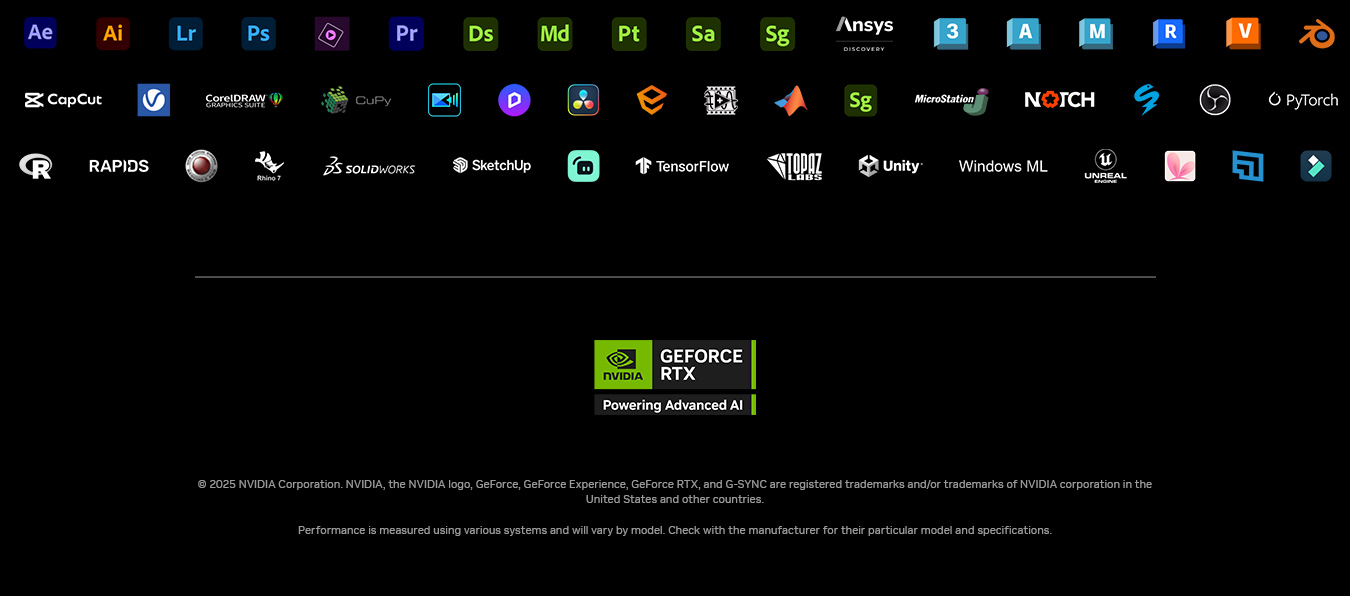Image resolution: width=1350 pixels, height=596 pixels.
Task: Open the Wondershare Filmora logo
Action: pos(1316,166)
